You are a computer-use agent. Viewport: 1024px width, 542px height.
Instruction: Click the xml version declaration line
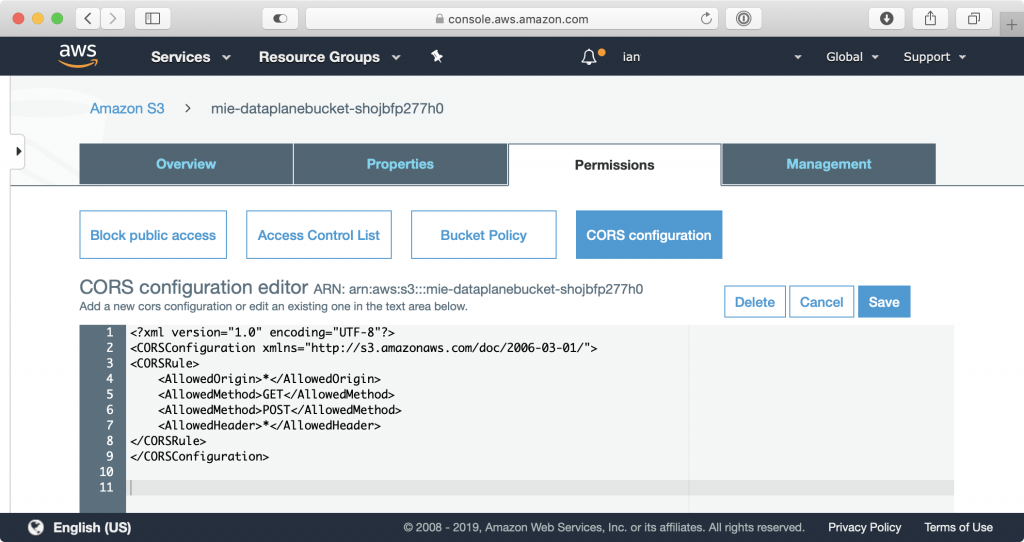click(x=262, y=332)
